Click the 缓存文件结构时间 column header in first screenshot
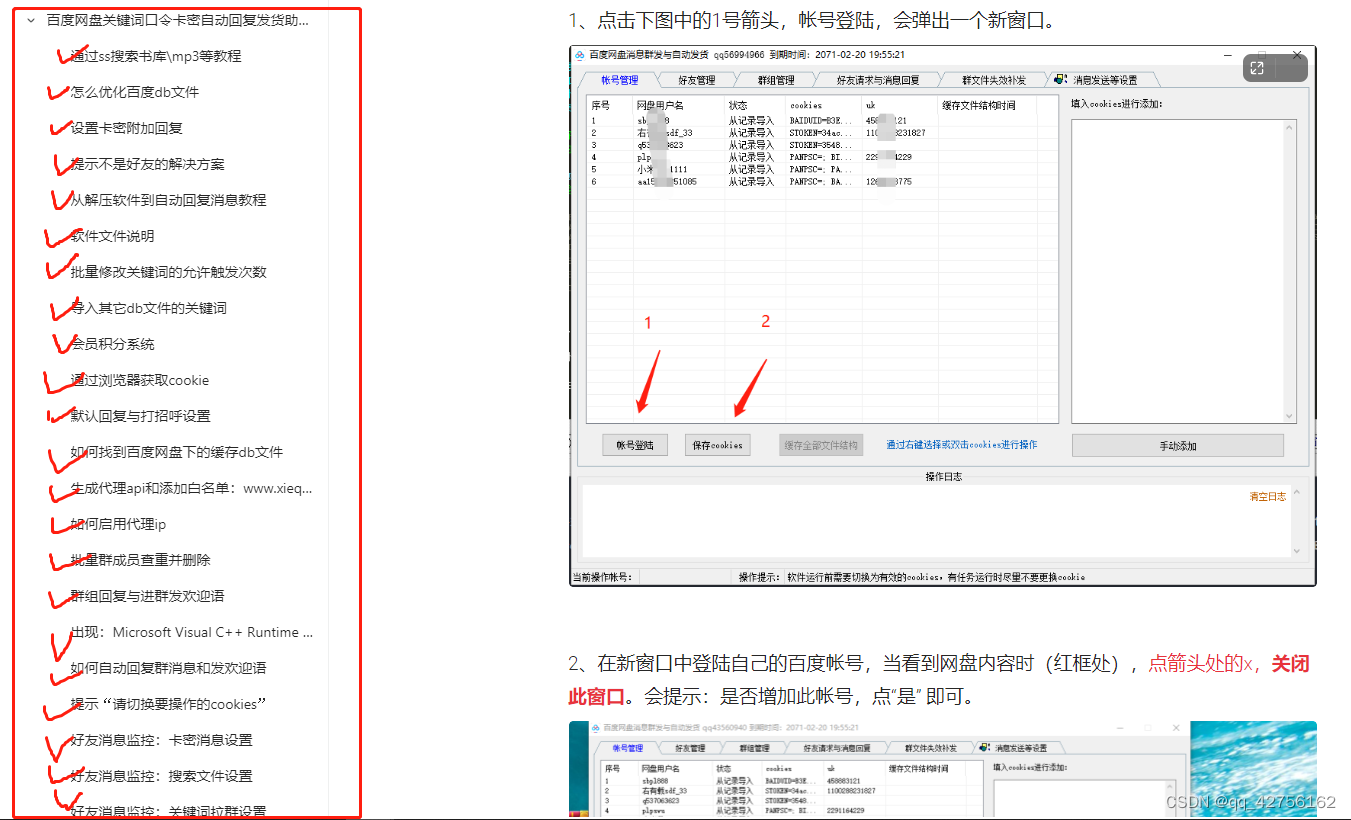Screen dimensions: 1351x820 987,105
